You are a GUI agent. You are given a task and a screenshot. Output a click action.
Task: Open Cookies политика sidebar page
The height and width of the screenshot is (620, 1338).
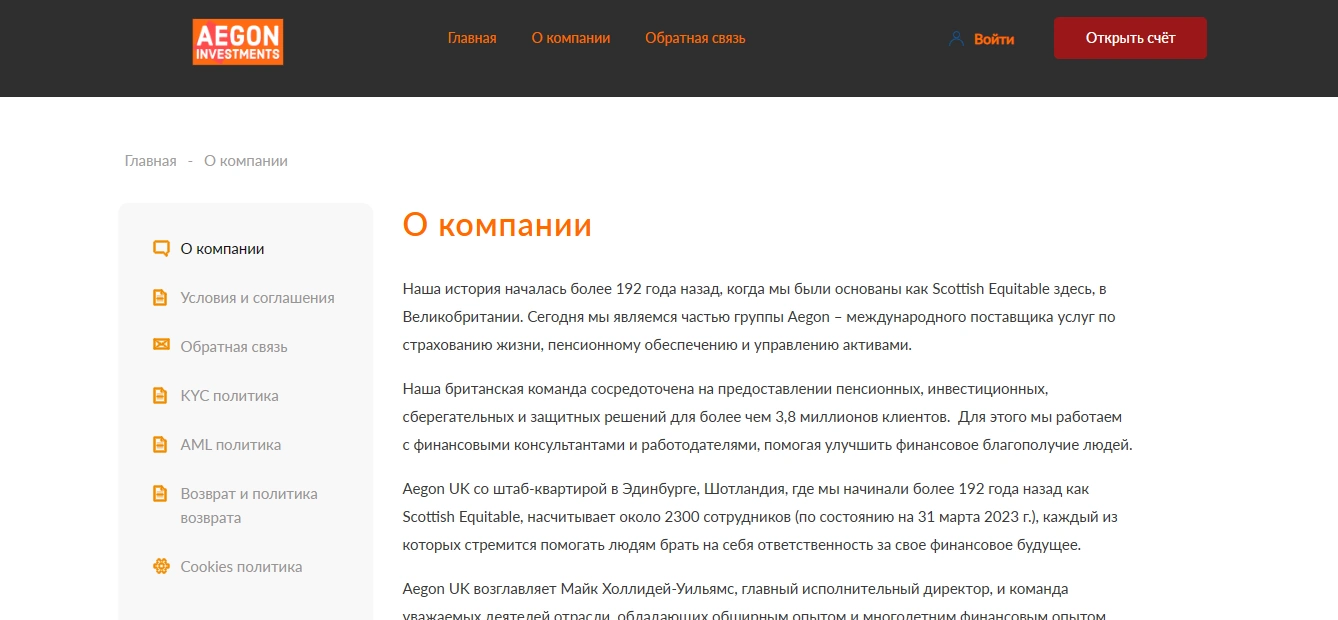click(241, 567)
